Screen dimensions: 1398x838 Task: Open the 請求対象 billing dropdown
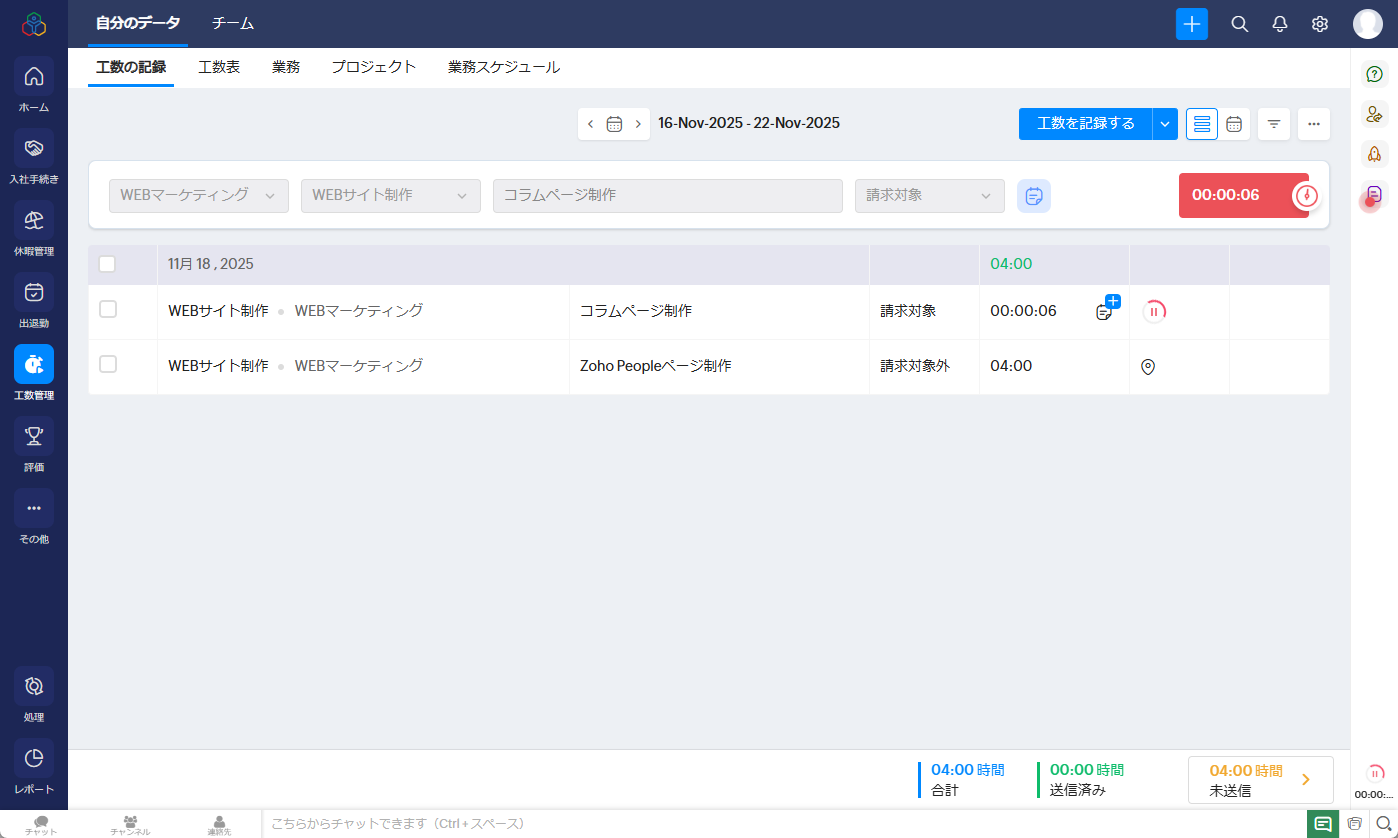[929, 196]
